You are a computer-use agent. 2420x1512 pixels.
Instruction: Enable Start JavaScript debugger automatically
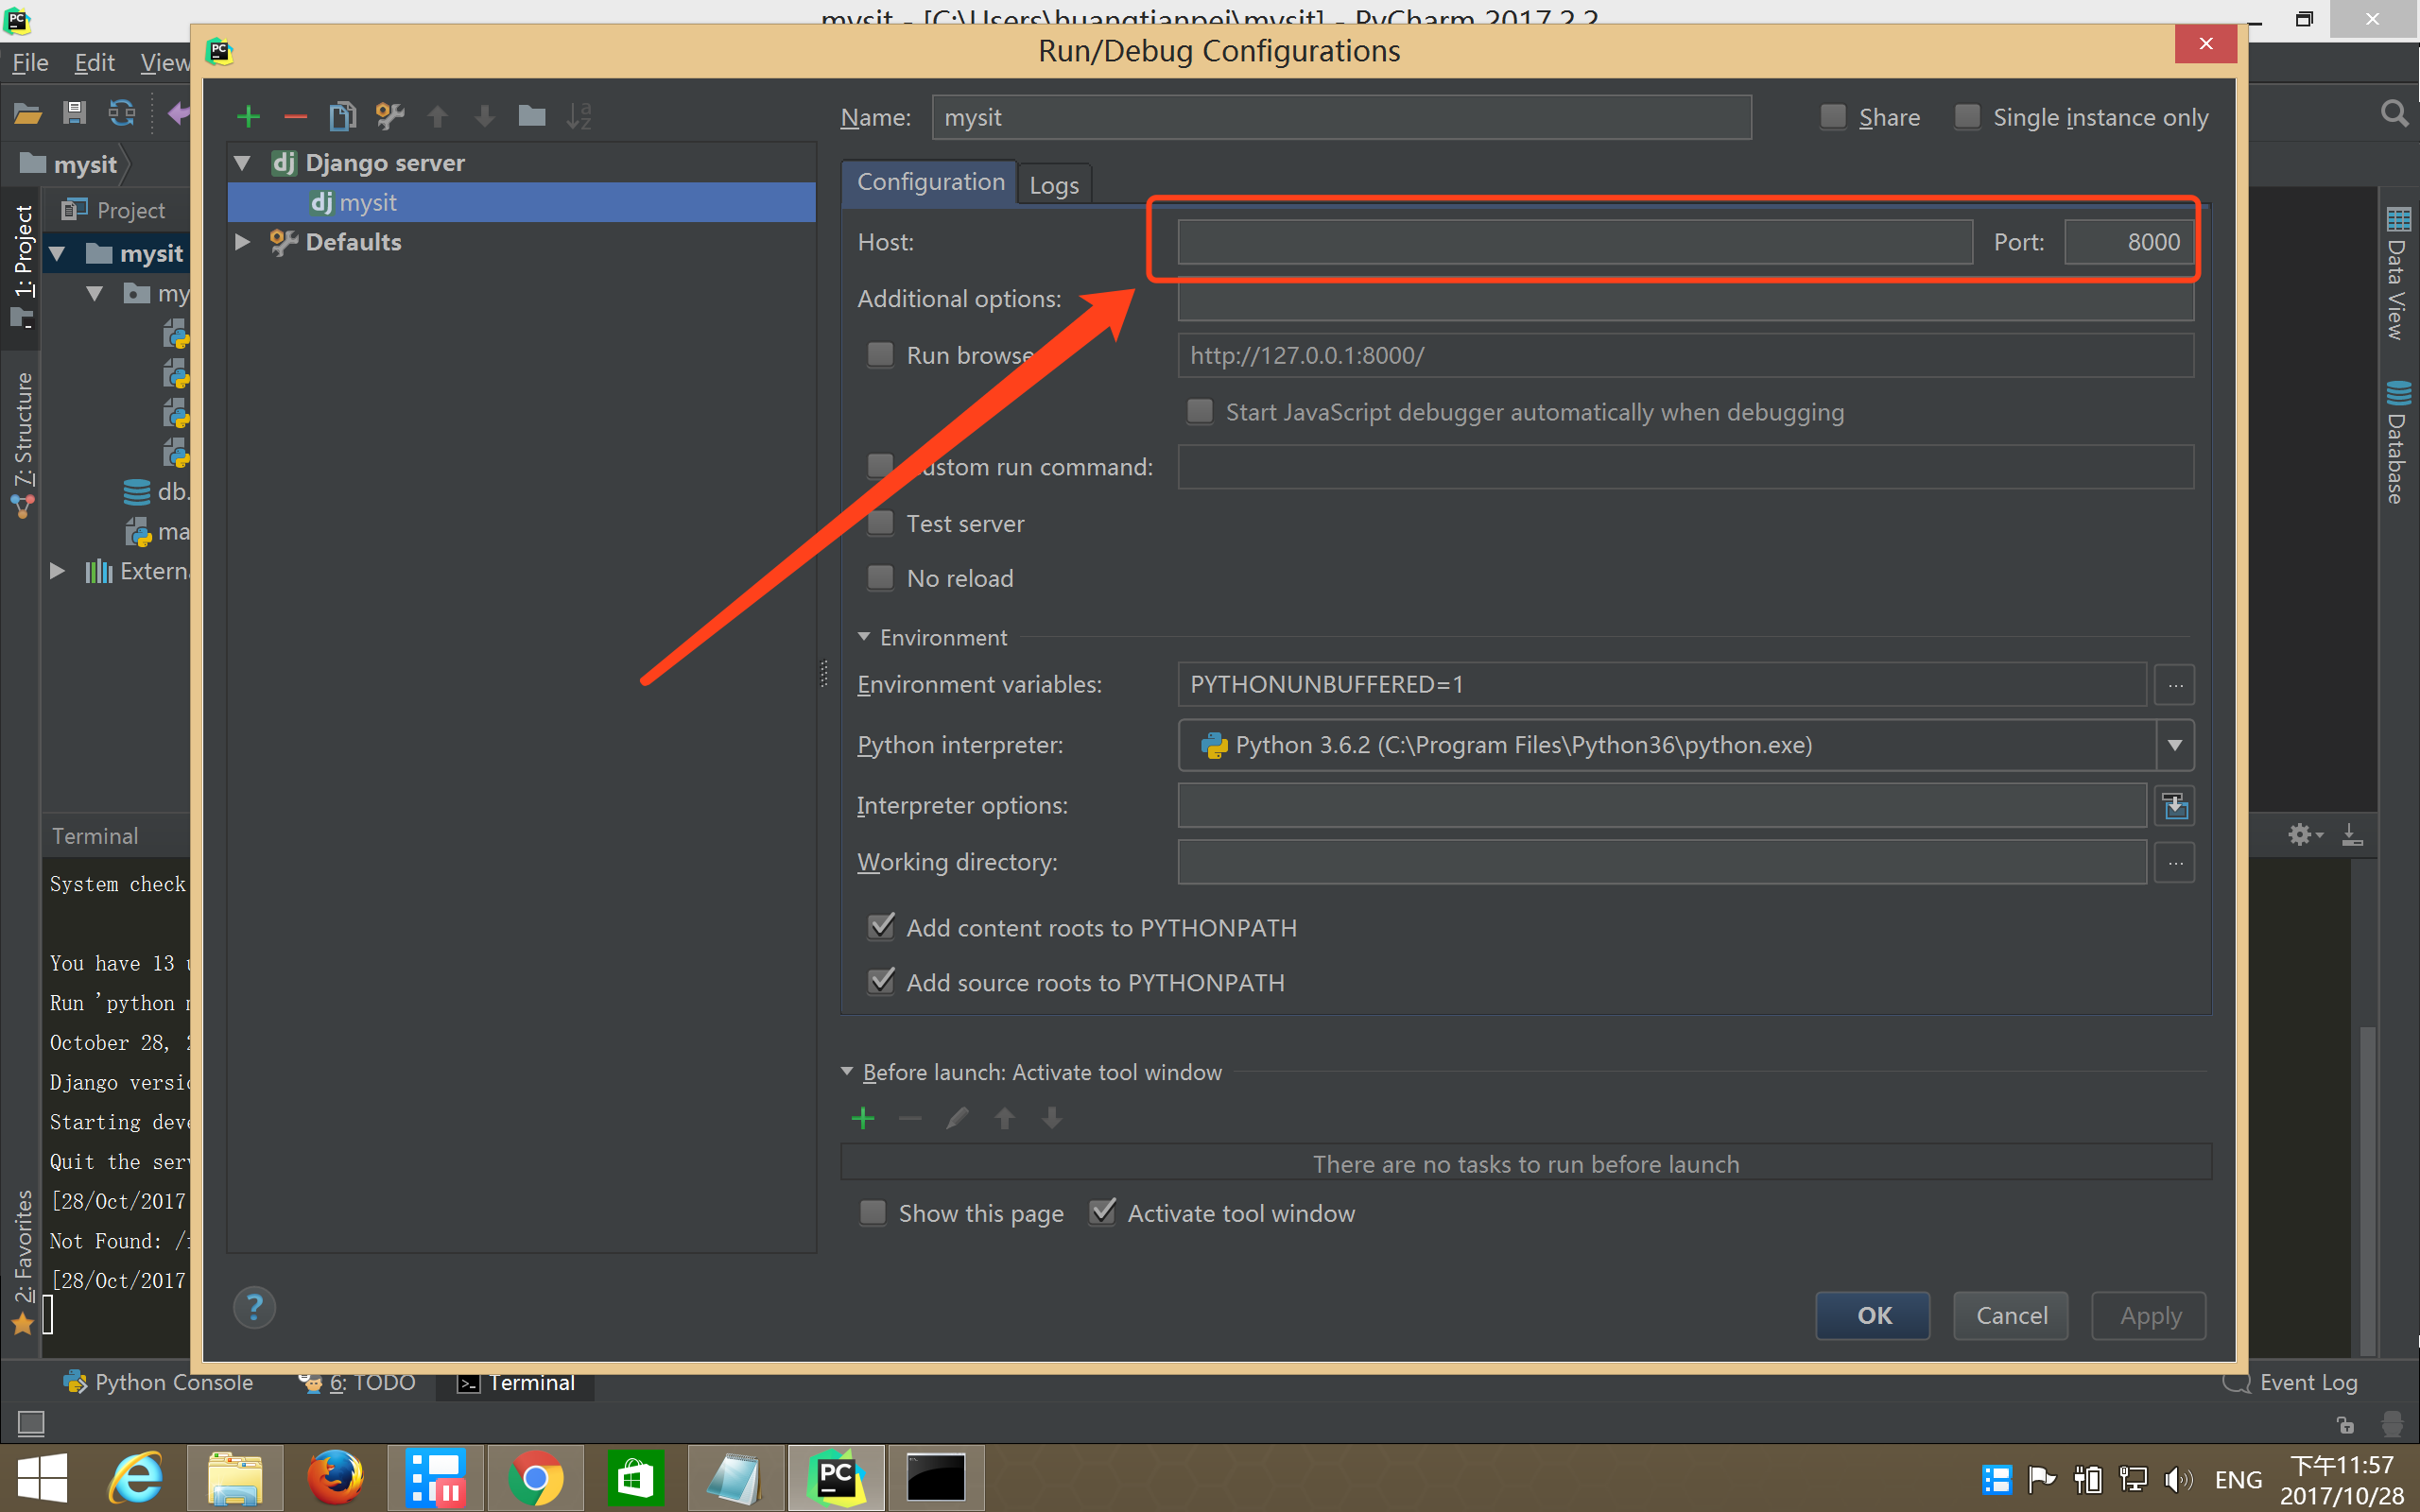1199,411
